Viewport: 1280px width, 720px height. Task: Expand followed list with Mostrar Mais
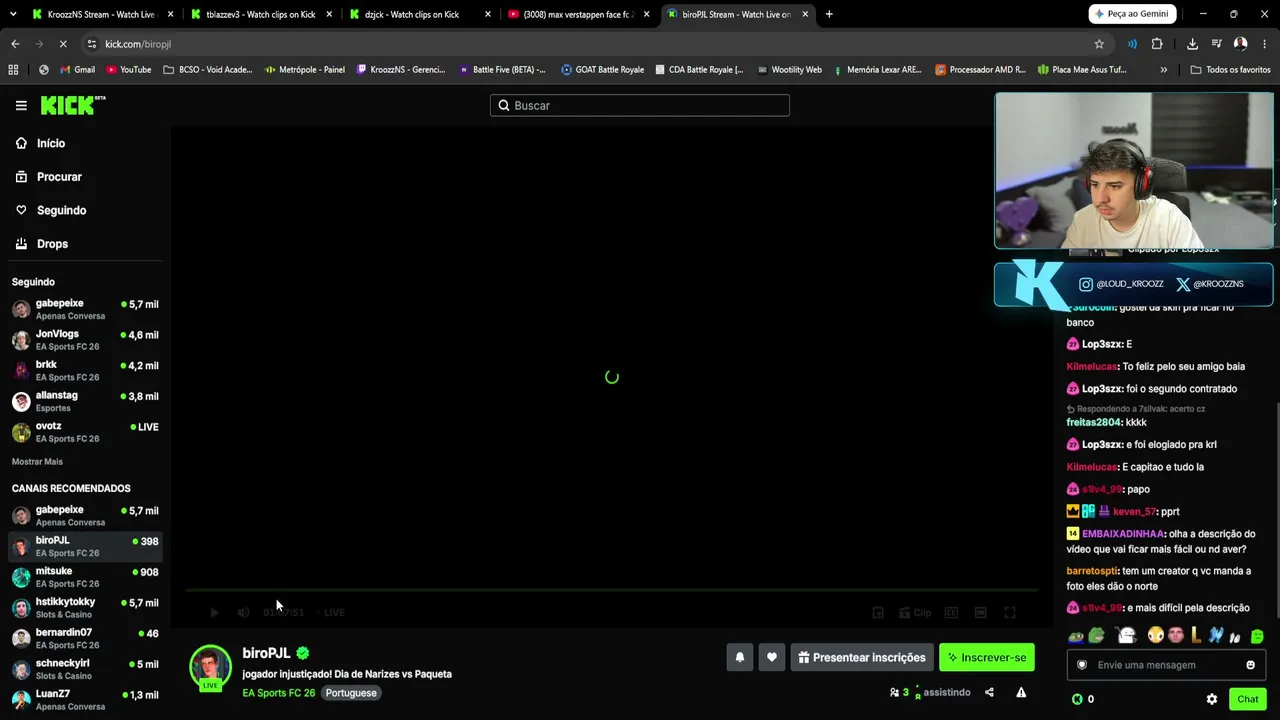coord(37,462)
